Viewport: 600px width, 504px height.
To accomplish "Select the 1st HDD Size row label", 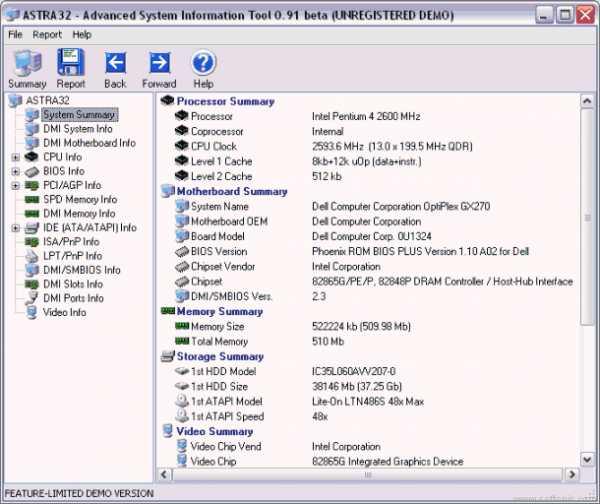I will pyautogui.click(x=219, y=387).
